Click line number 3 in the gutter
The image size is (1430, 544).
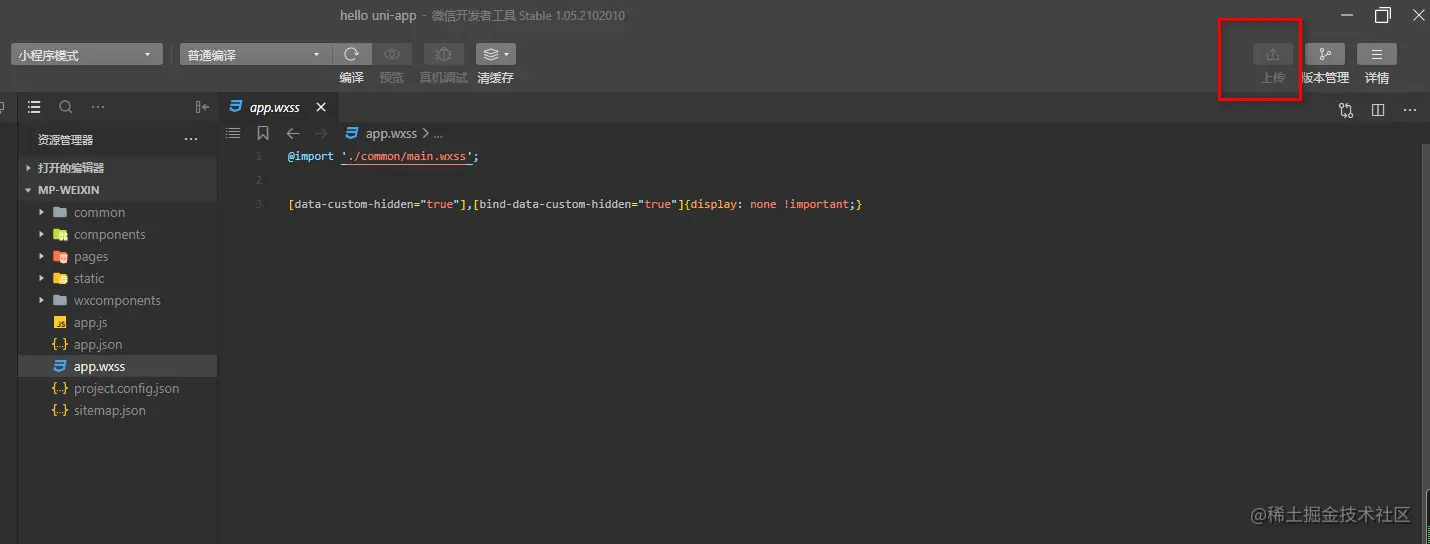click(x=259, y=204)
